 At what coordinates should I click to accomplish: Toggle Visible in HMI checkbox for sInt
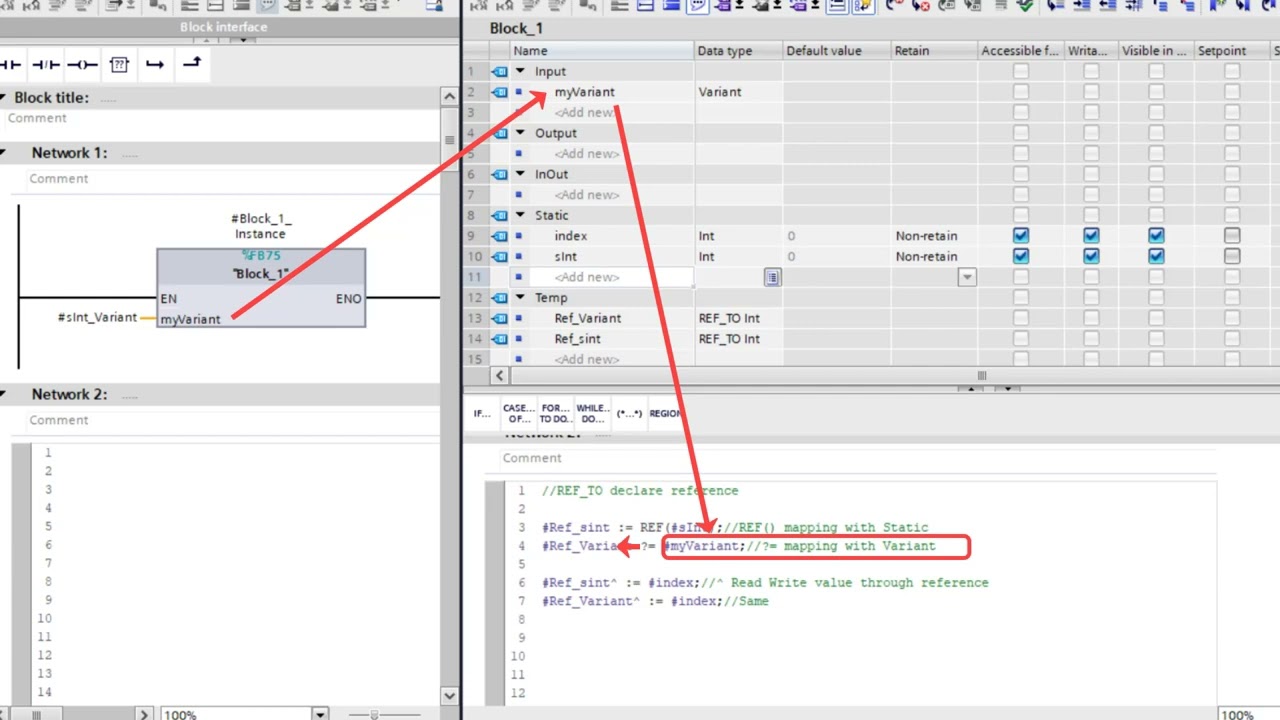click(x=1156, y=256)
